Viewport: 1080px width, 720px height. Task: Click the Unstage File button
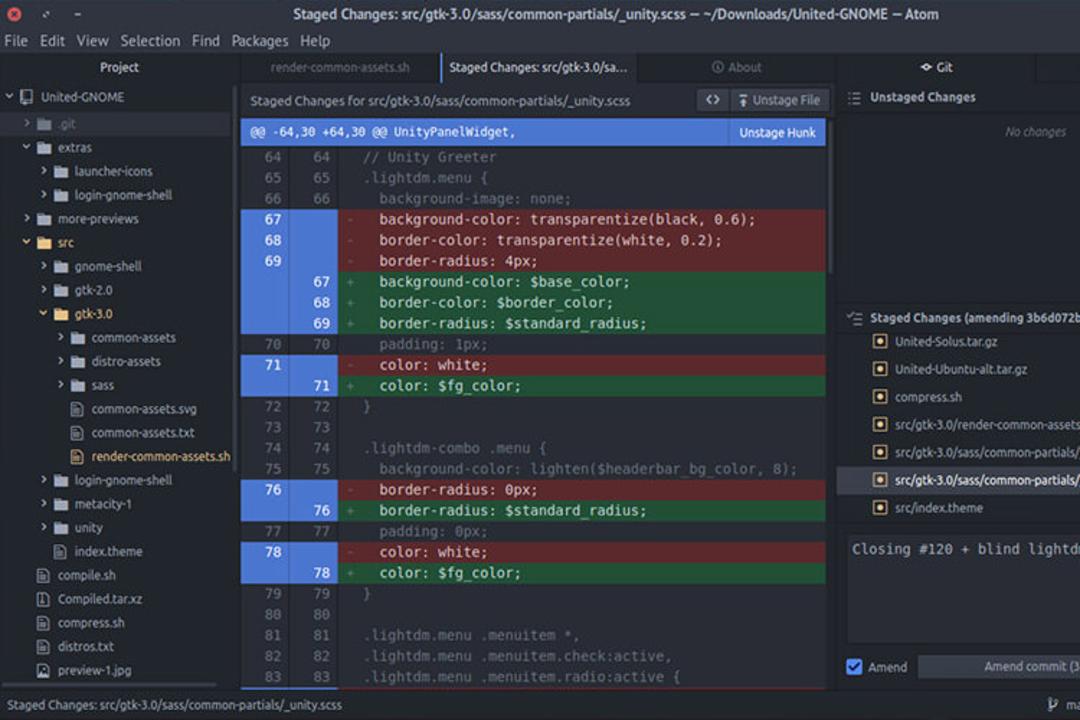click(780, 100)
